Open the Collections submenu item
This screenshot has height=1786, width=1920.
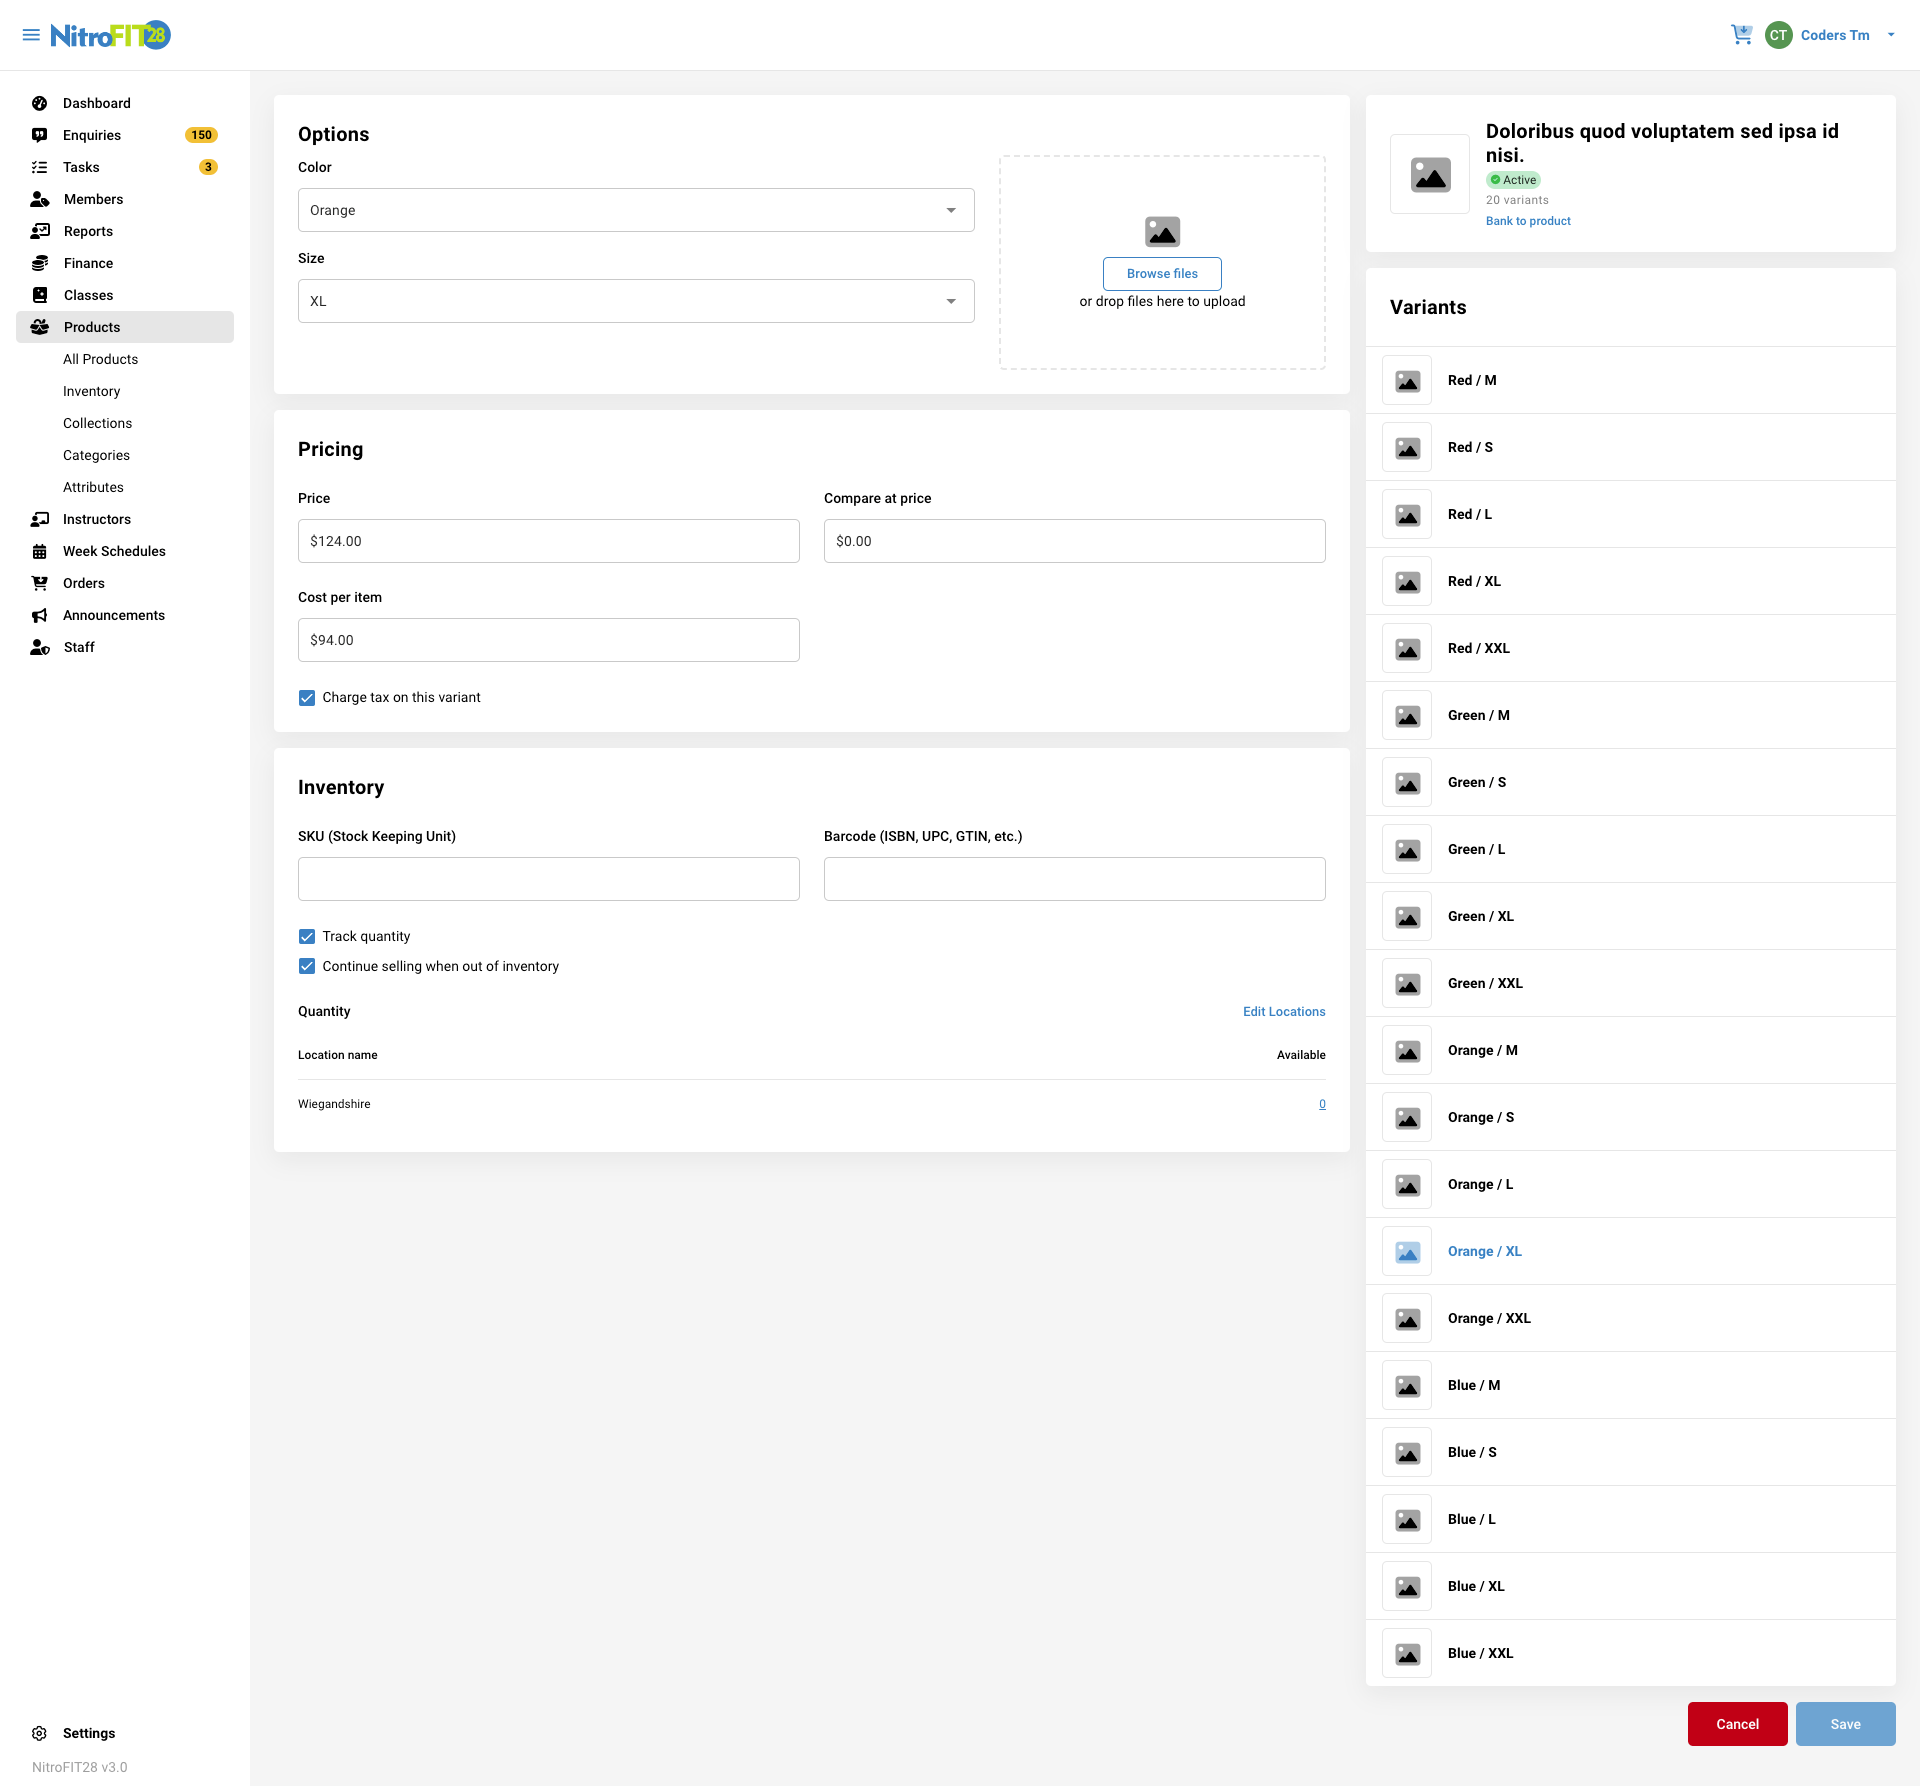tap(97, 423)
